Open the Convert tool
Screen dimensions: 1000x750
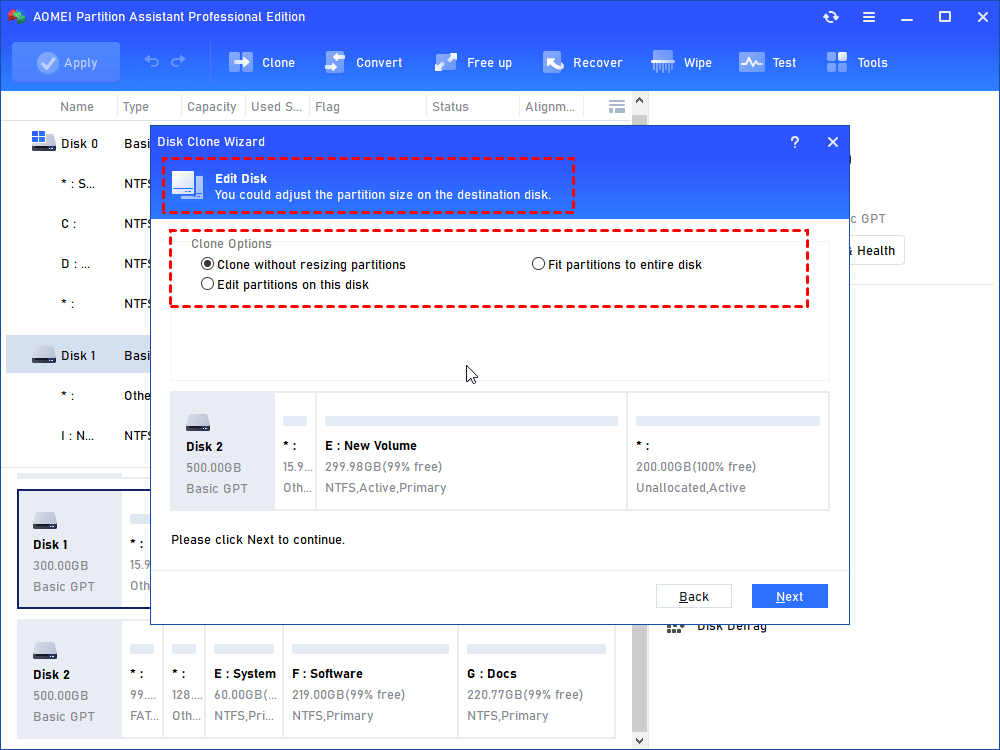(335, 62)
